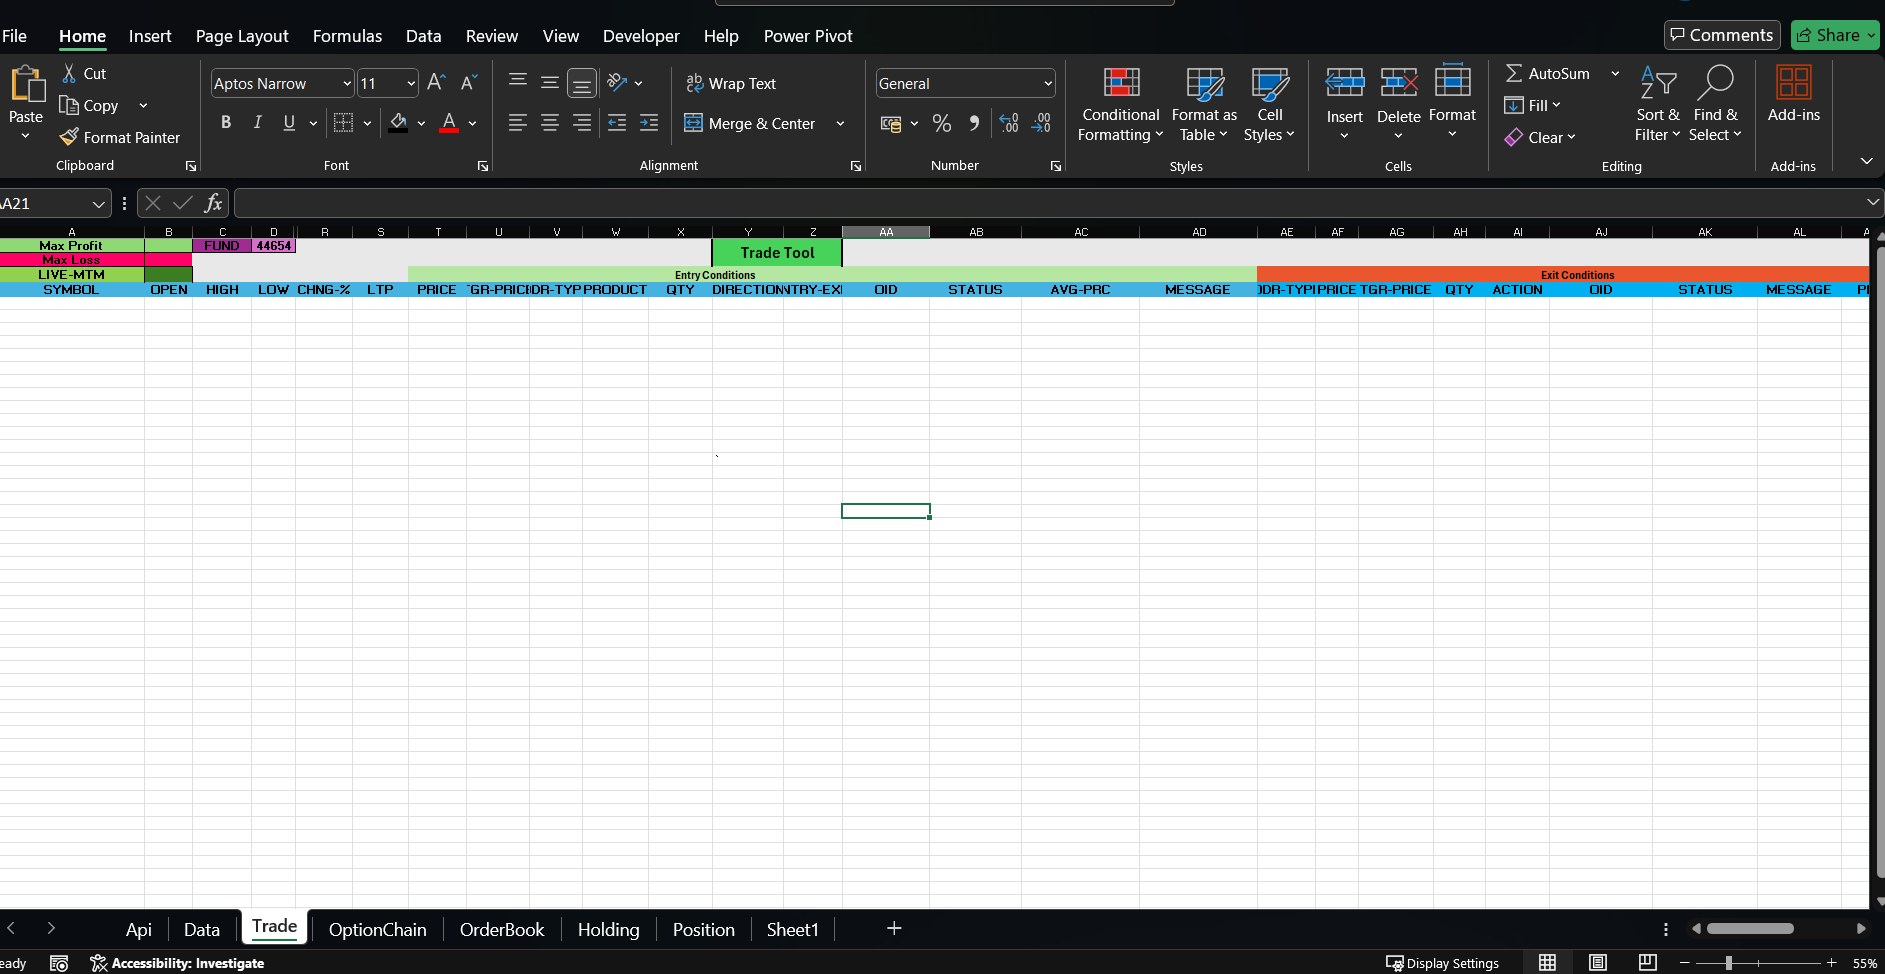The height and width of the screenshot is (974, 1885).
Task: Open Number format dialog launcher
Action: (x=1056, y=166)
